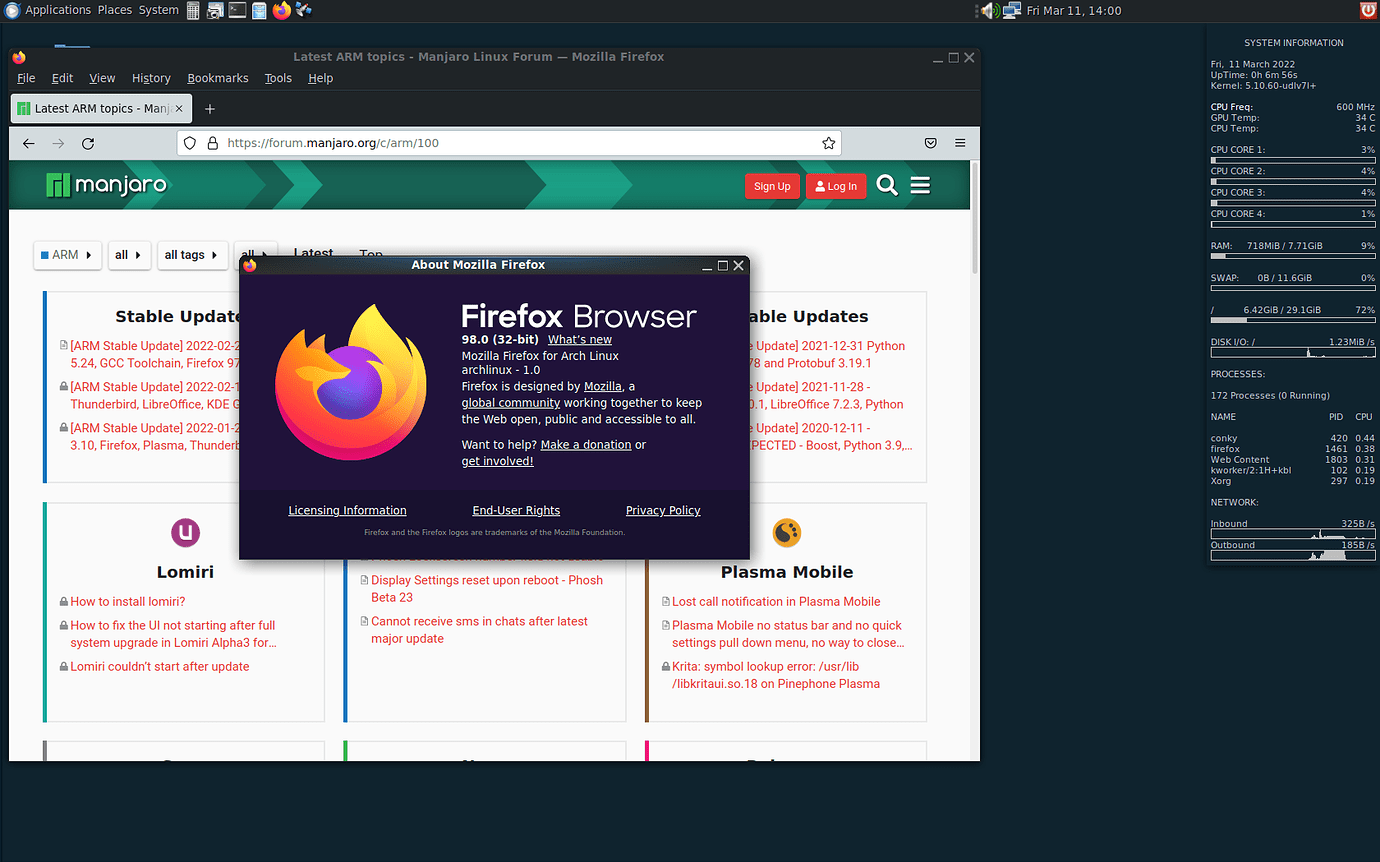The image size is (1380, 862).
Task: Open Licensing Information link
Action: [347, 511]
